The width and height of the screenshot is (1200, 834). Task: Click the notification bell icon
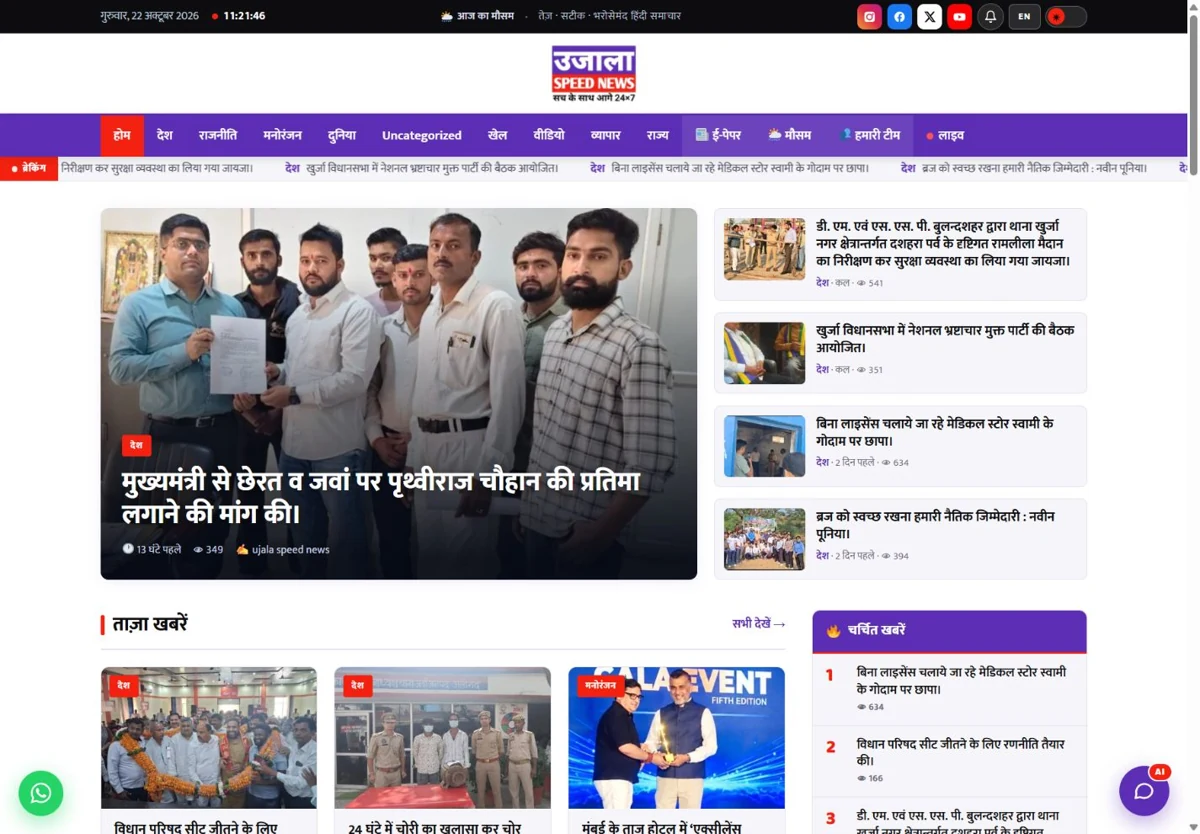[x=990, y=17]
